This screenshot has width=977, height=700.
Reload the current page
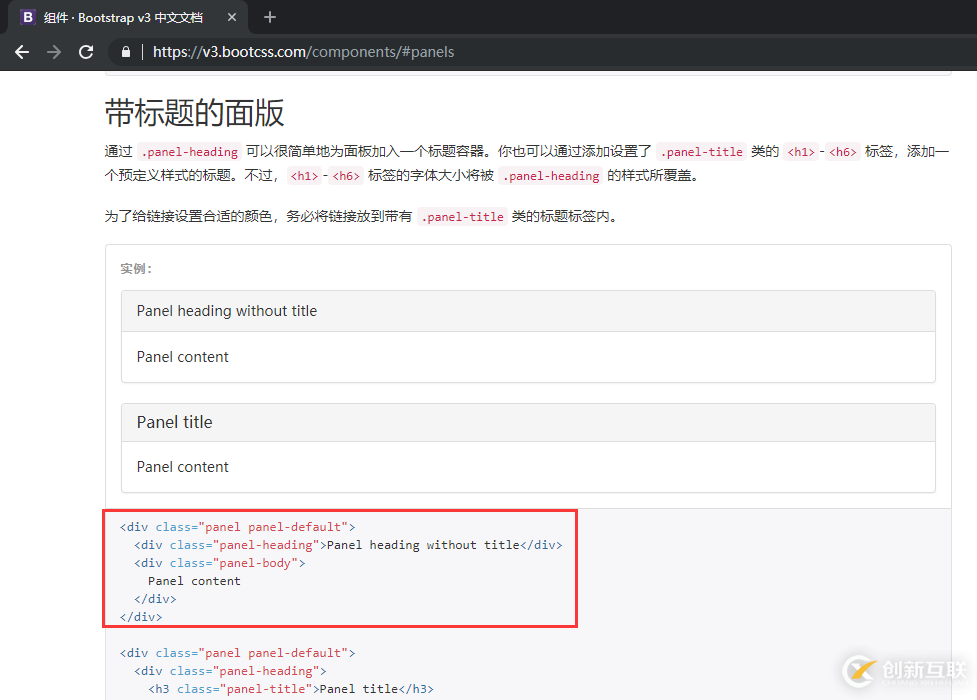[x=86, y=51]
